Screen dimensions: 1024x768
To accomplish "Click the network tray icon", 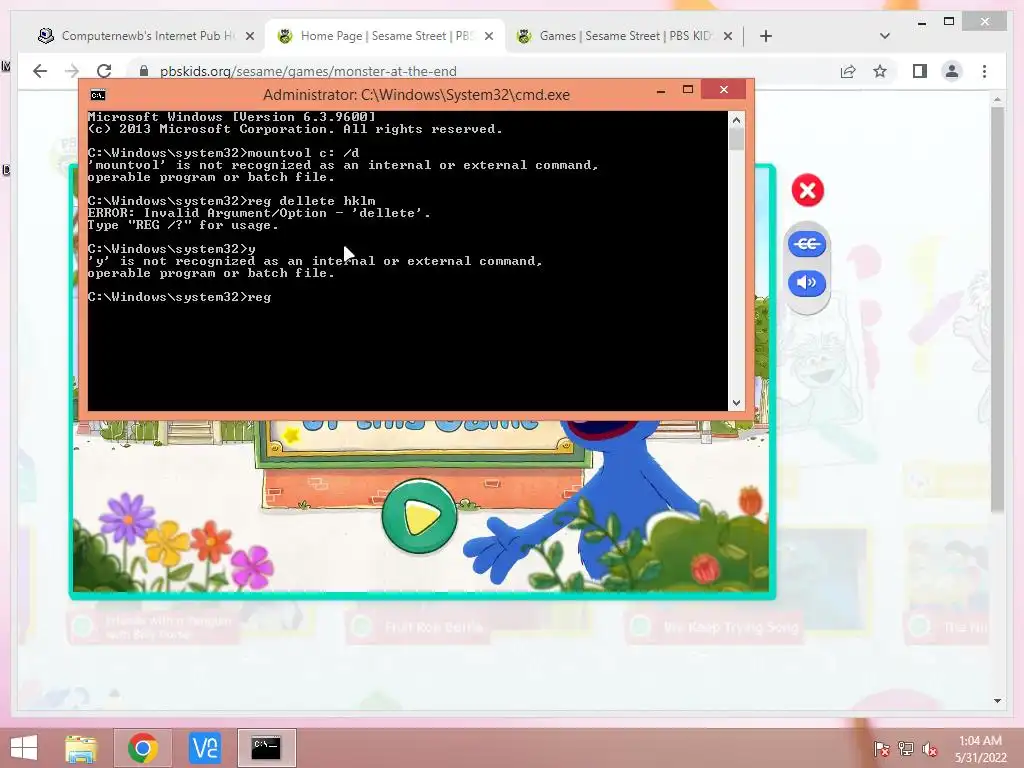I will pos(906,749).
